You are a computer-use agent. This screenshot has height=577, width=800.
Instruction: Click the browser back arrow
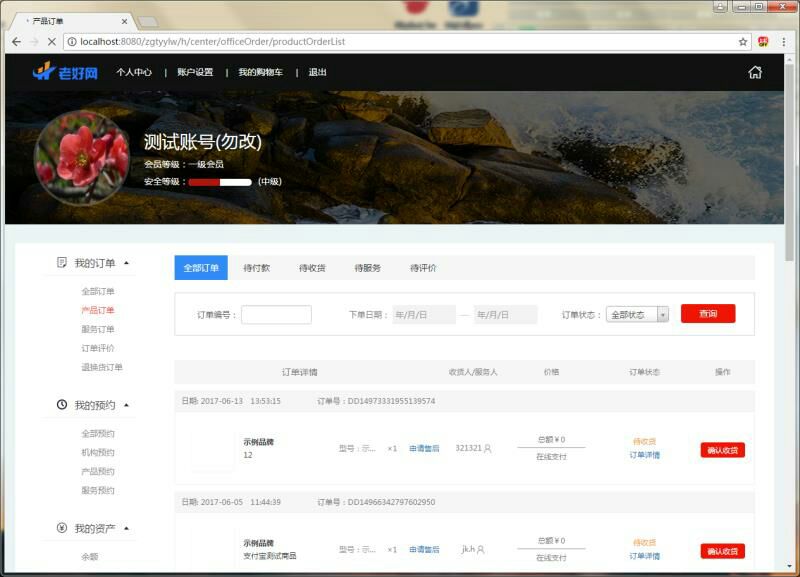point(16,42)
